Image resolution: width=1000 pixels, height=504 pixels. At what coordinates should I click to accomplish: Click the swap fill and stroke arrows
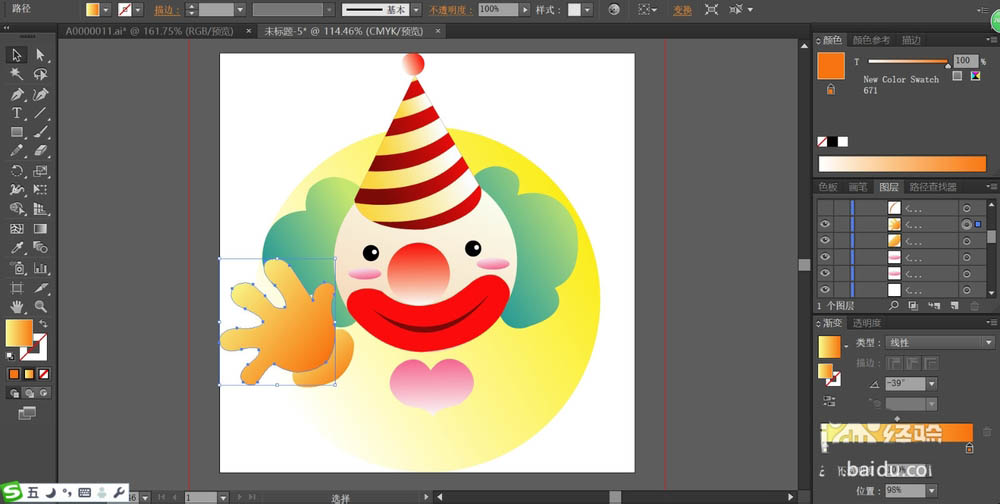(43, 323)
